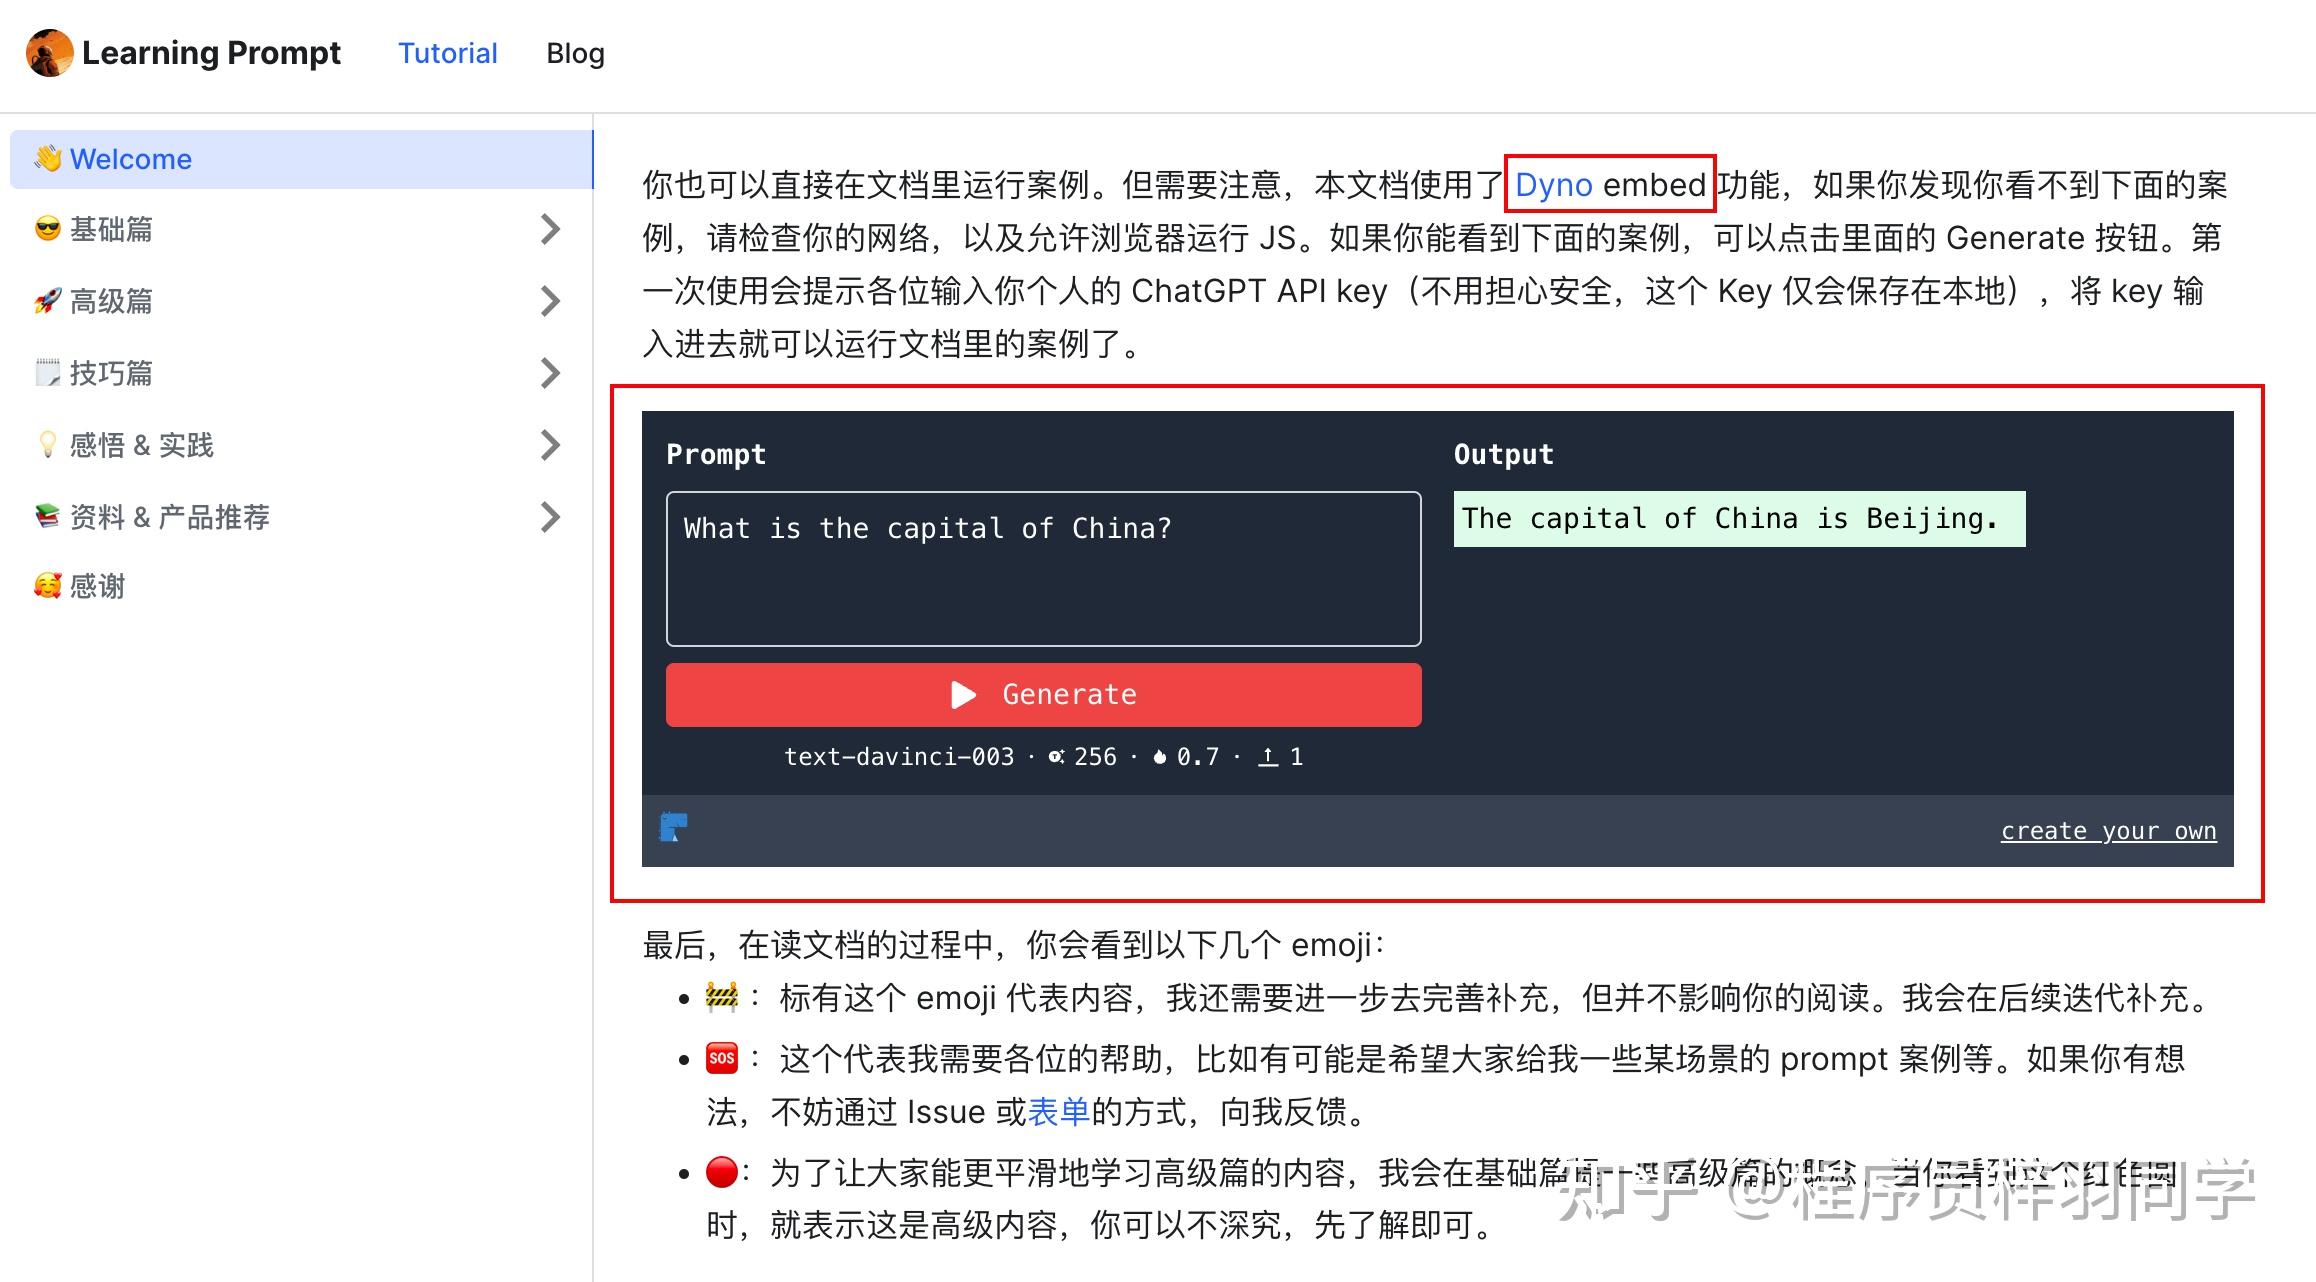Click the temperature droplet icon showing 0.7
Image resolution: width=2316 pixels, height=1282 pixels.
coord(1160,757)
